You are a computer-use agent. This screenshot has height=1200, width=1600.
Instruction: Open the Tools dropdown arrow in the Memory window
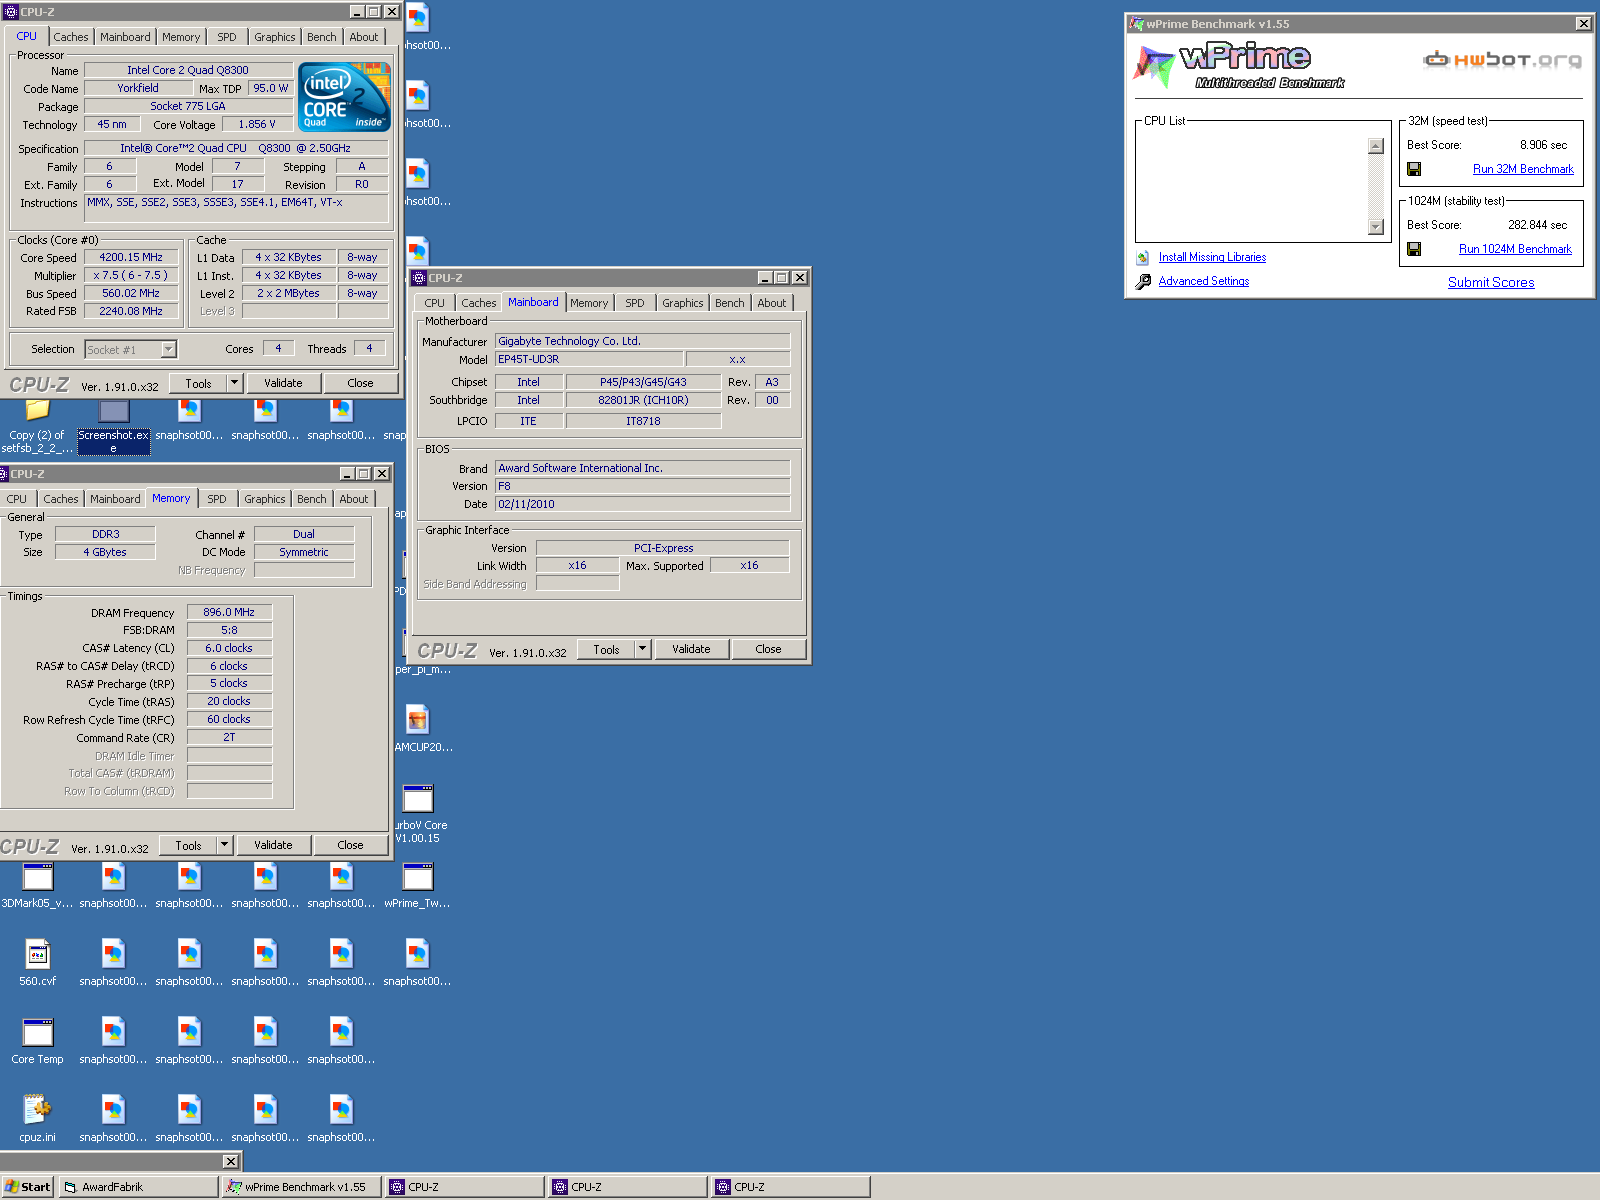225,845
